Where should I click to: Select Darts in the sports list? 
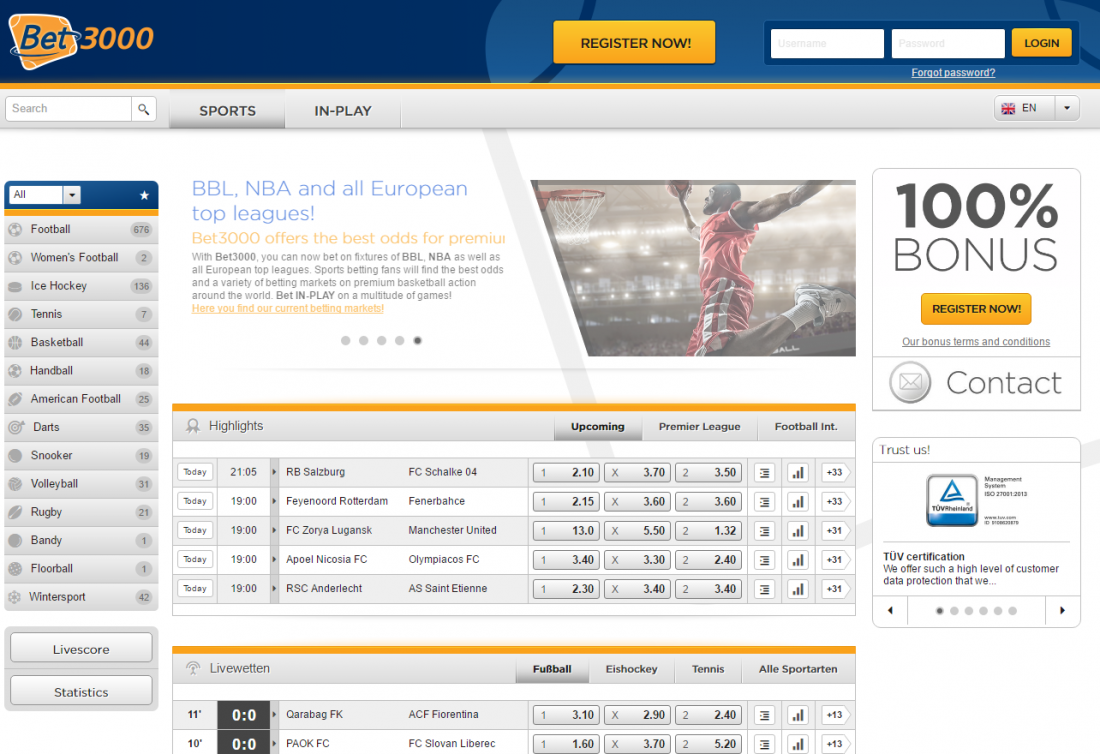pyautogui.click(x=81, y=427)
